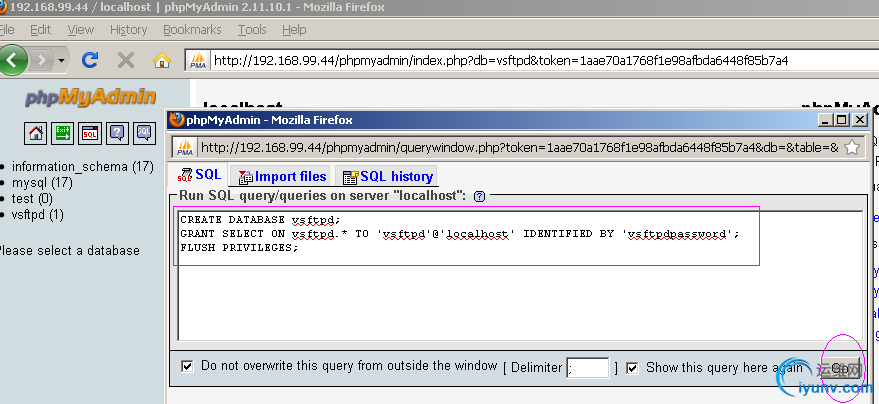Open phpMyAdmin Home icon in sidebar

35,133
